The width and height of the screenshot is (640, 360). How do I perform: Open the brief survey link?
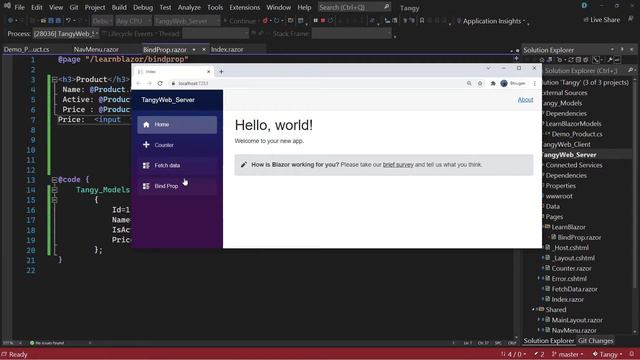pos(398,165)
